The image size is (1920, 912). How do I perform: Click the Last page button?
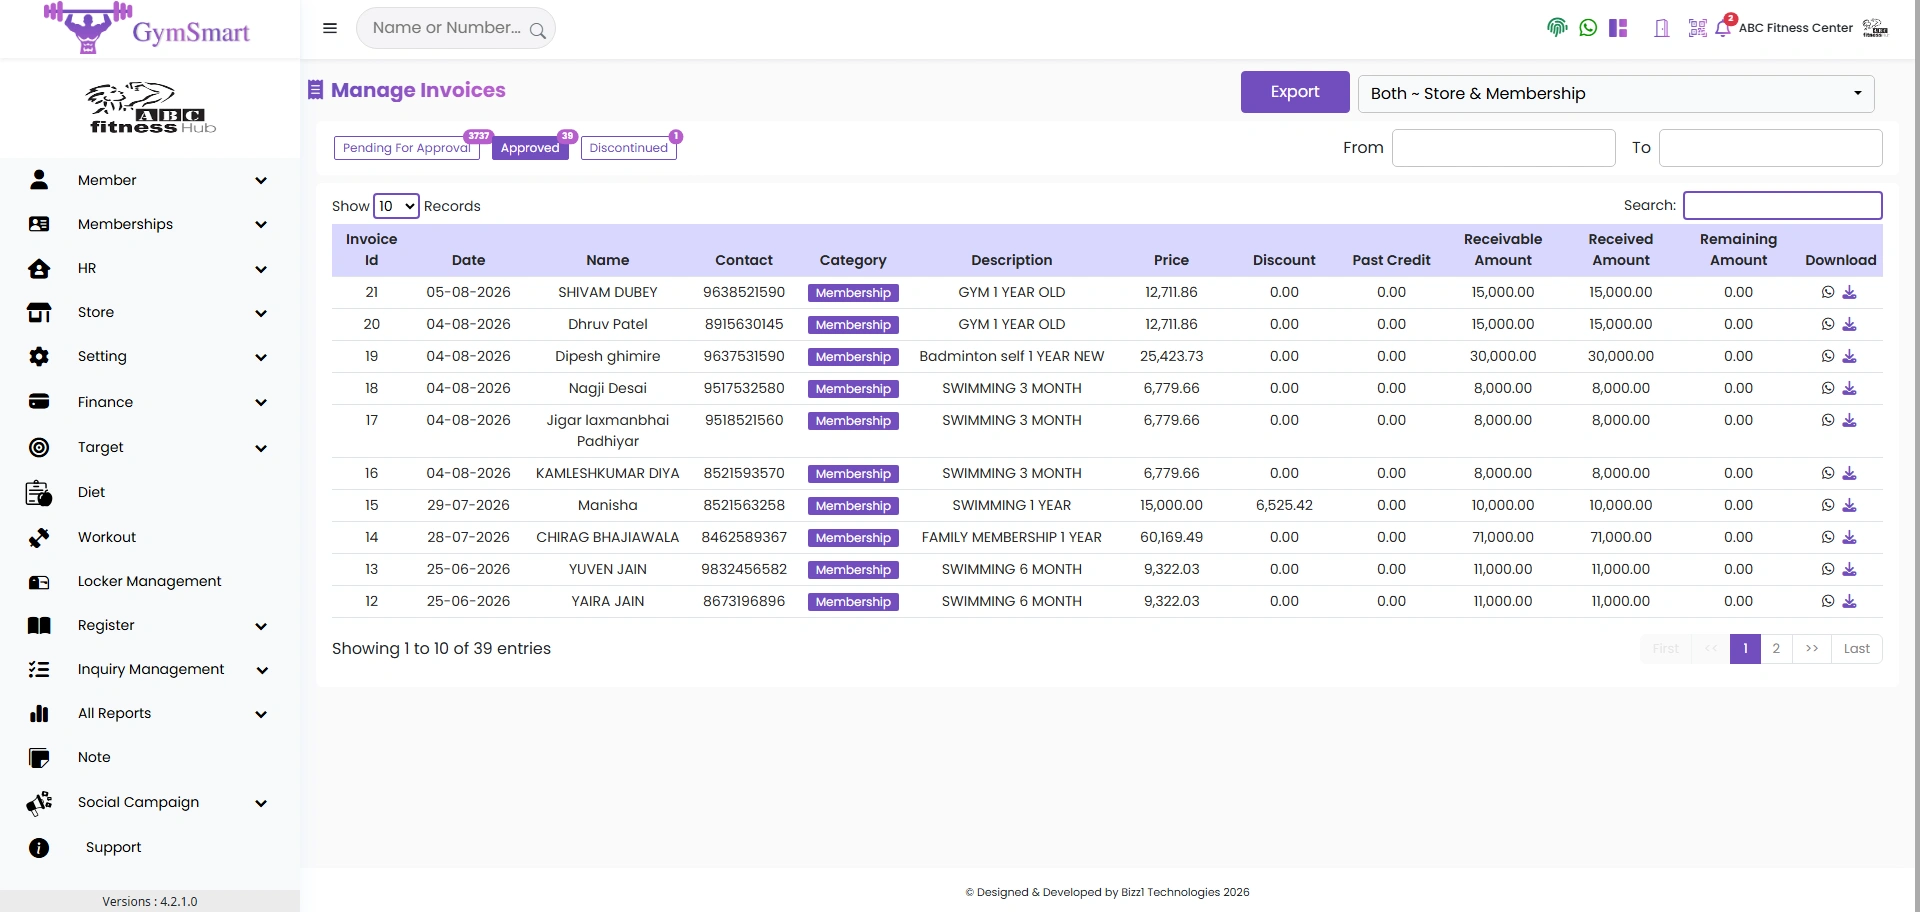tap(1857, 649)
